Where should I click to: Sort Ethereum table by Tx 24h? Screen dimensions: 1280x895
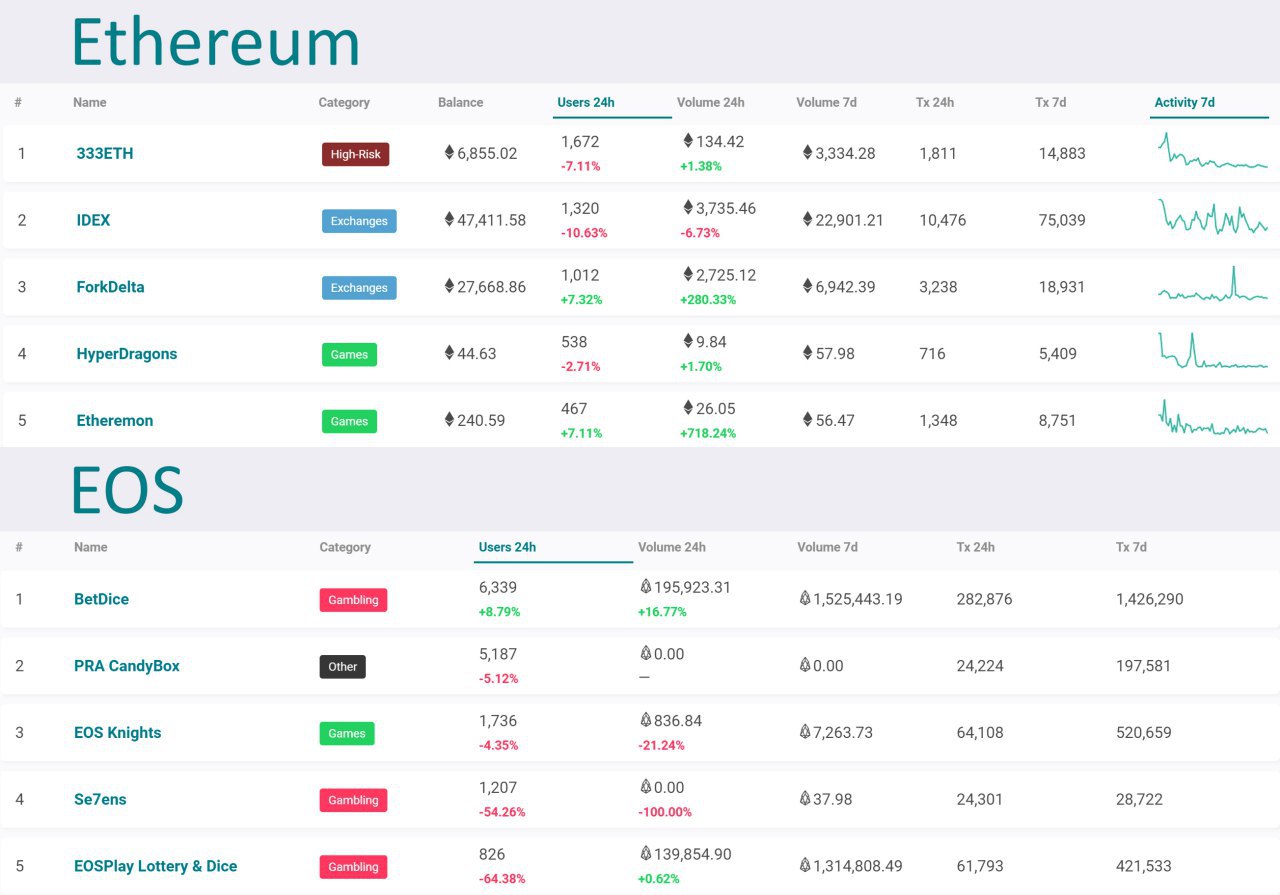click(x=935, y=102)
